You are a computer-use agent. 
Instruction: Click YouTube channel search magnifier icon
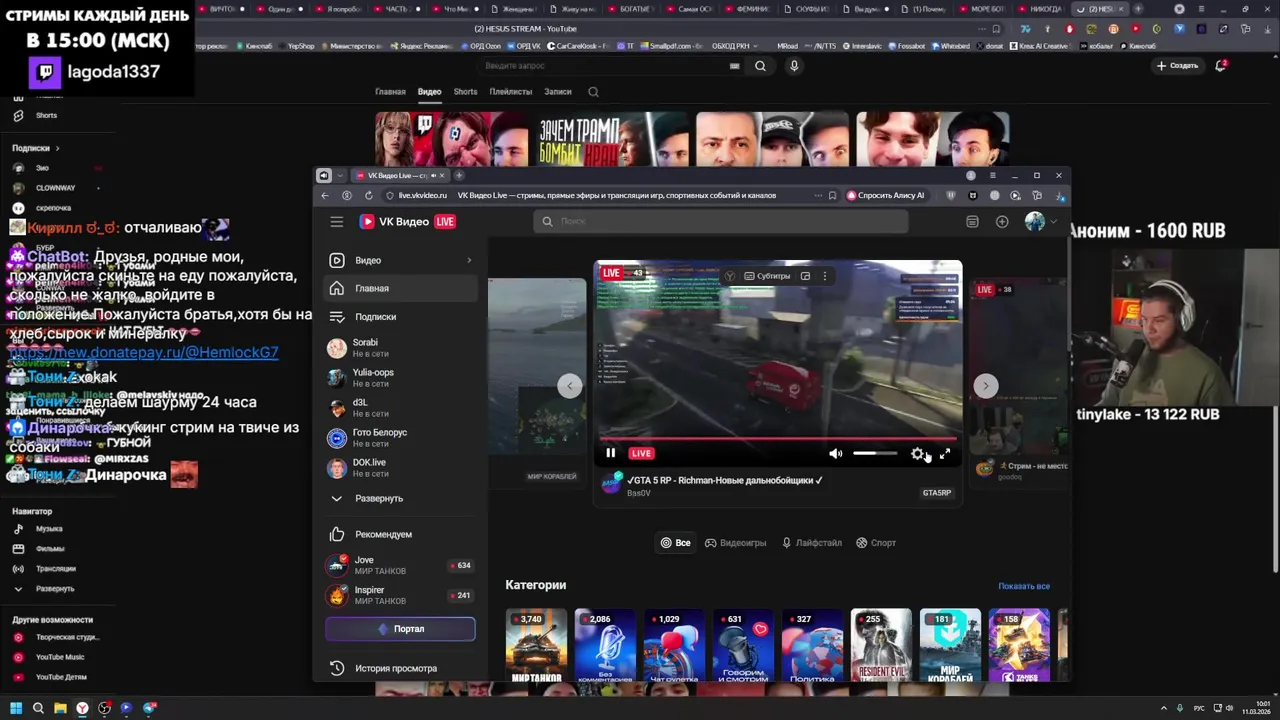pos(593,92)
